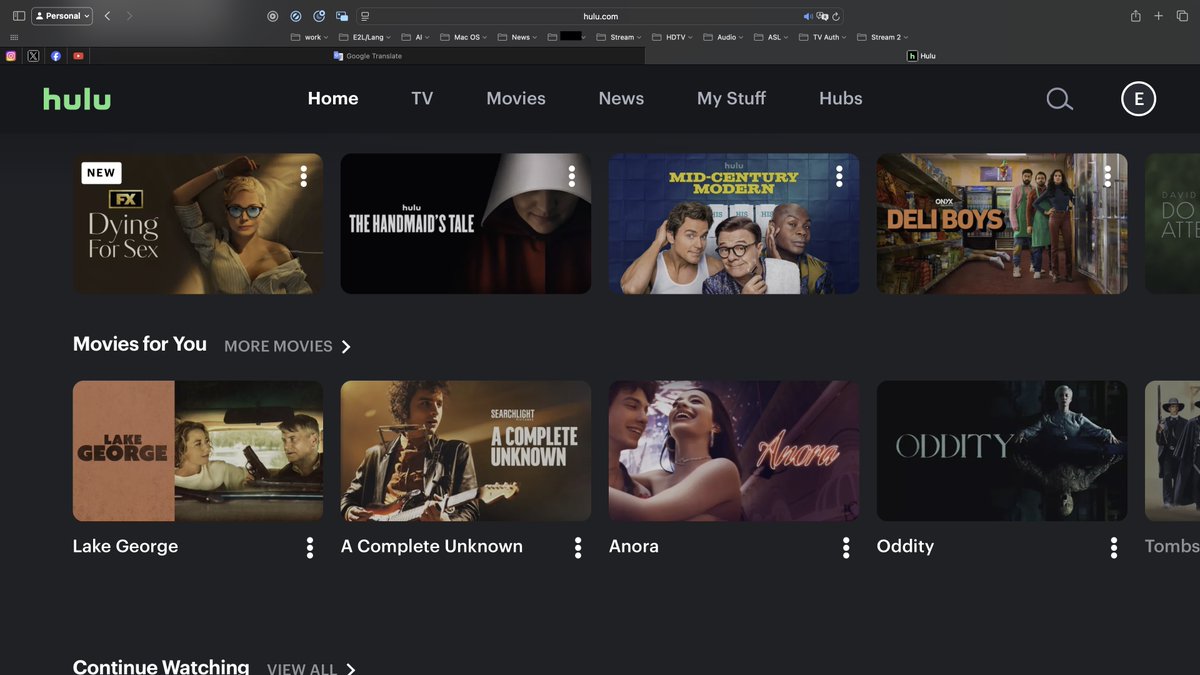Open the Oddity title link

(x=905, y=546)
